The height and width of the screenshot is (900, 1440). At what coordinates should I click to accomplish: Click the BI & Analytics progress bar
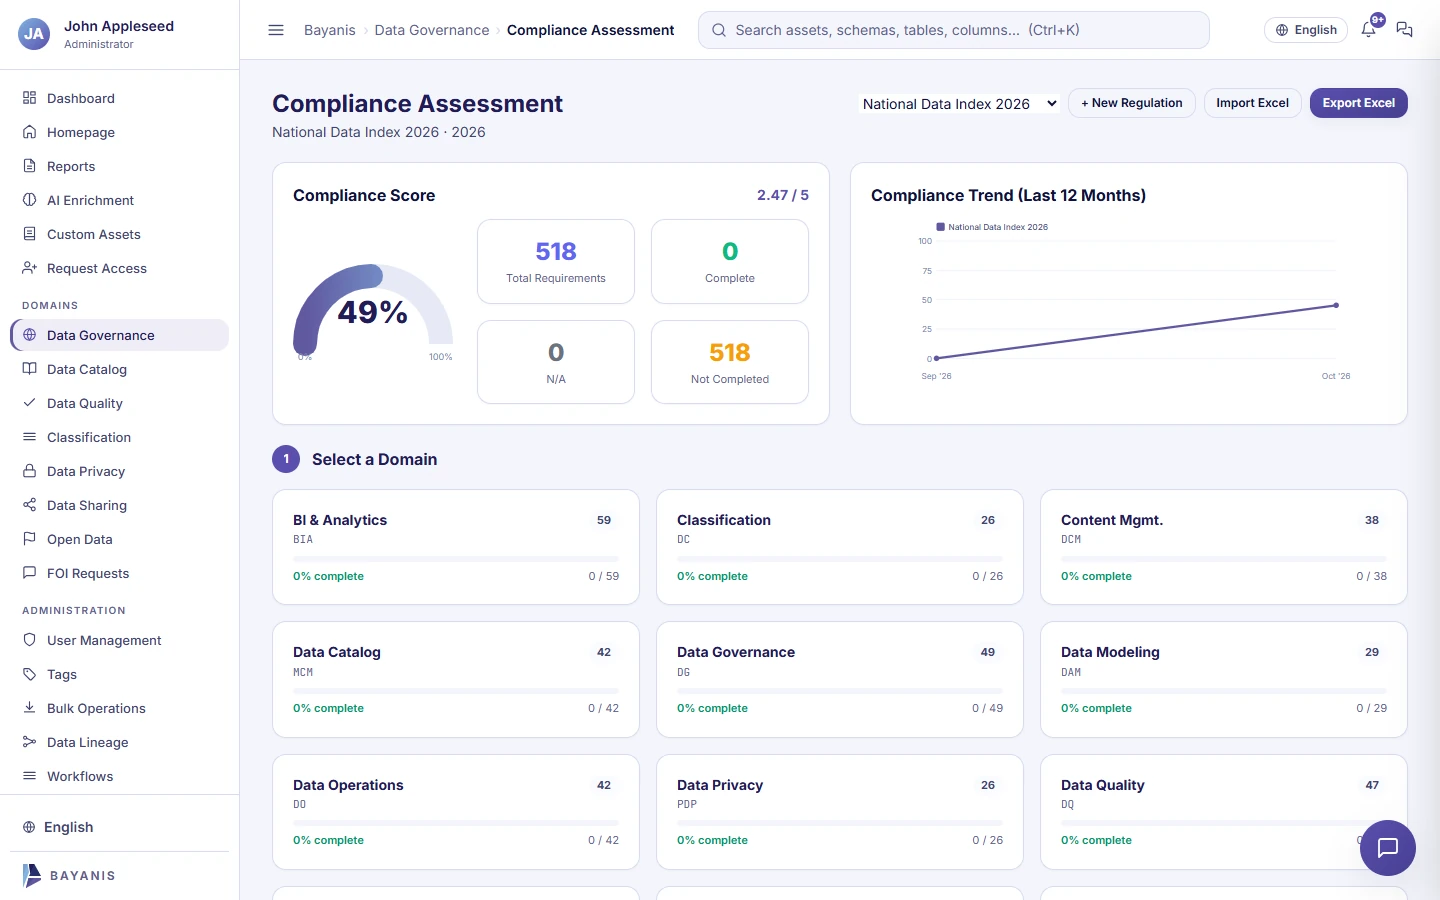[x=456, y=559]
